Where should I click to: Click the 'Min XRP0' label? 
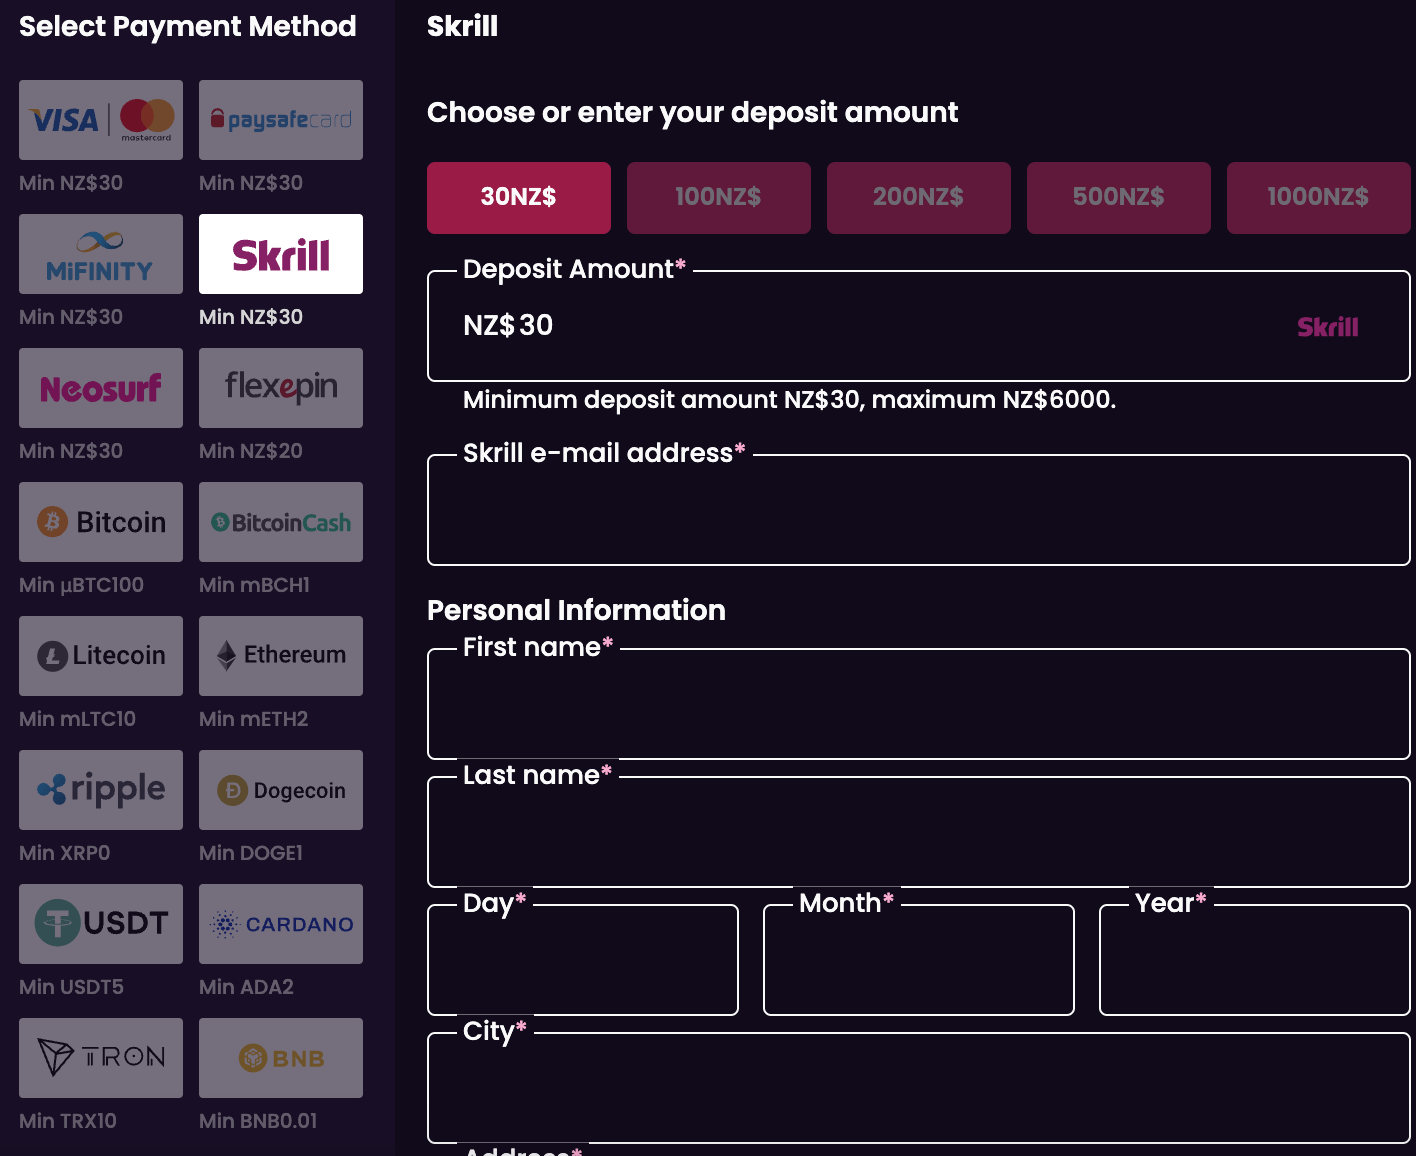(65, 853)
